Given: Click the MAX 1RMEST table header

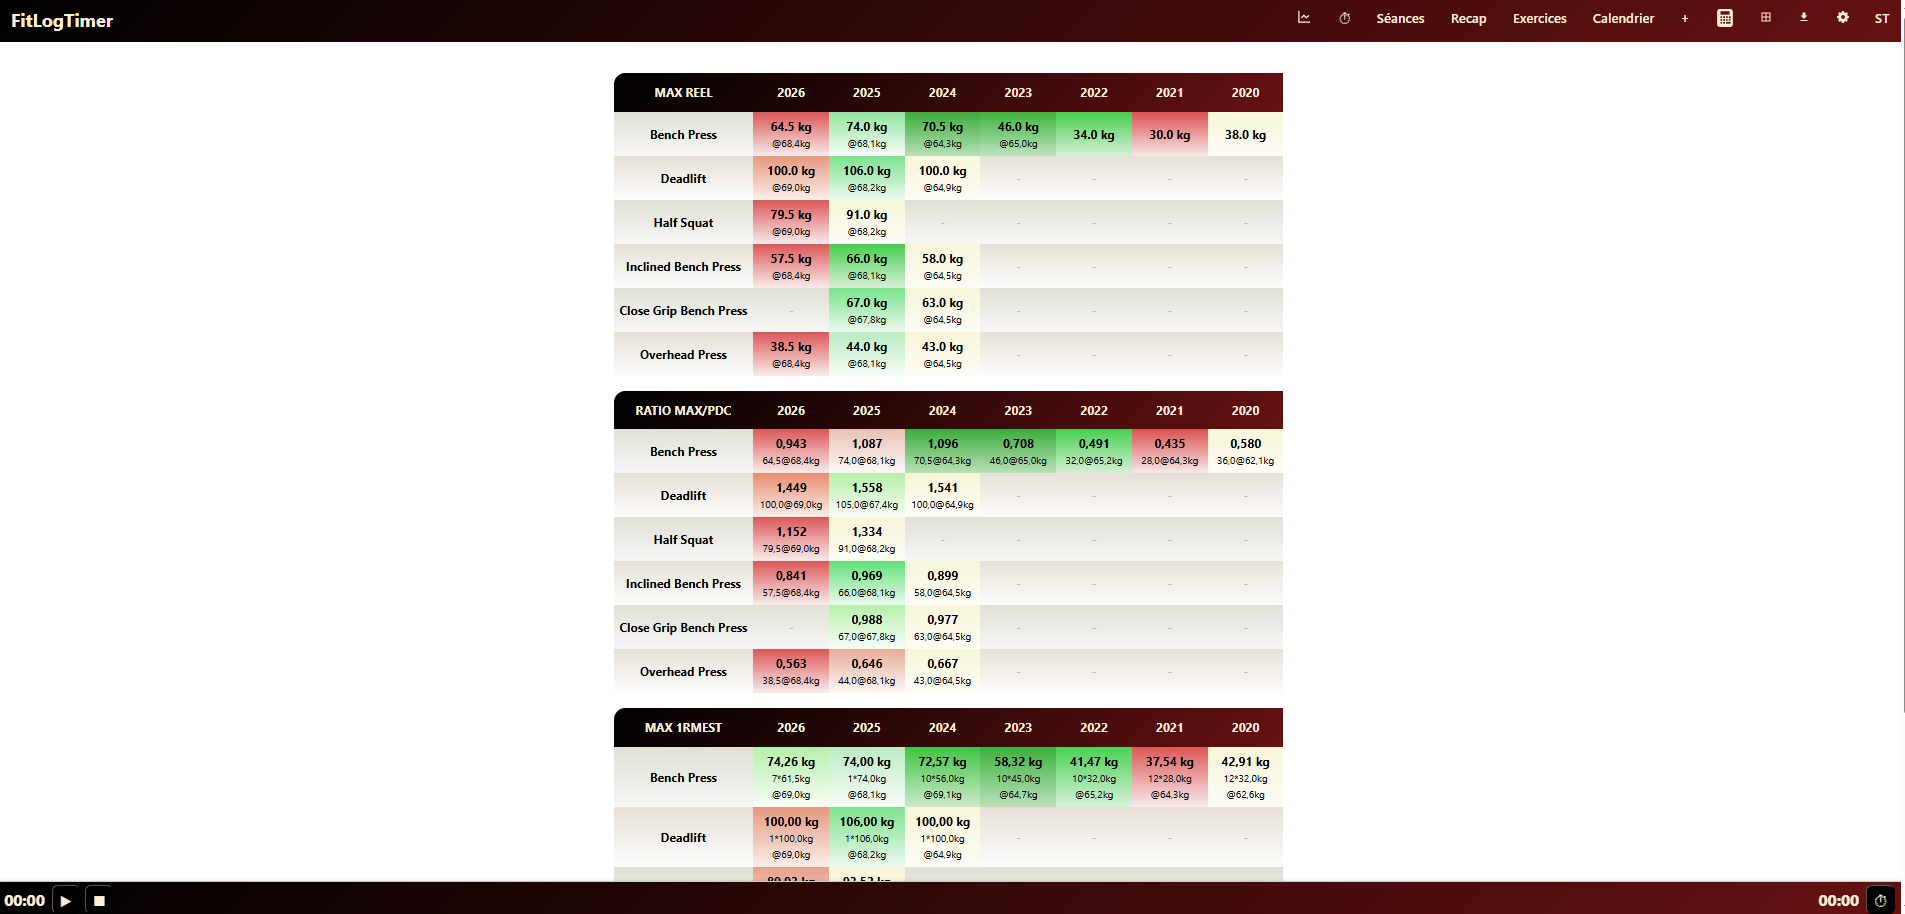Looking at the screenshot, I should click(683, 727).
